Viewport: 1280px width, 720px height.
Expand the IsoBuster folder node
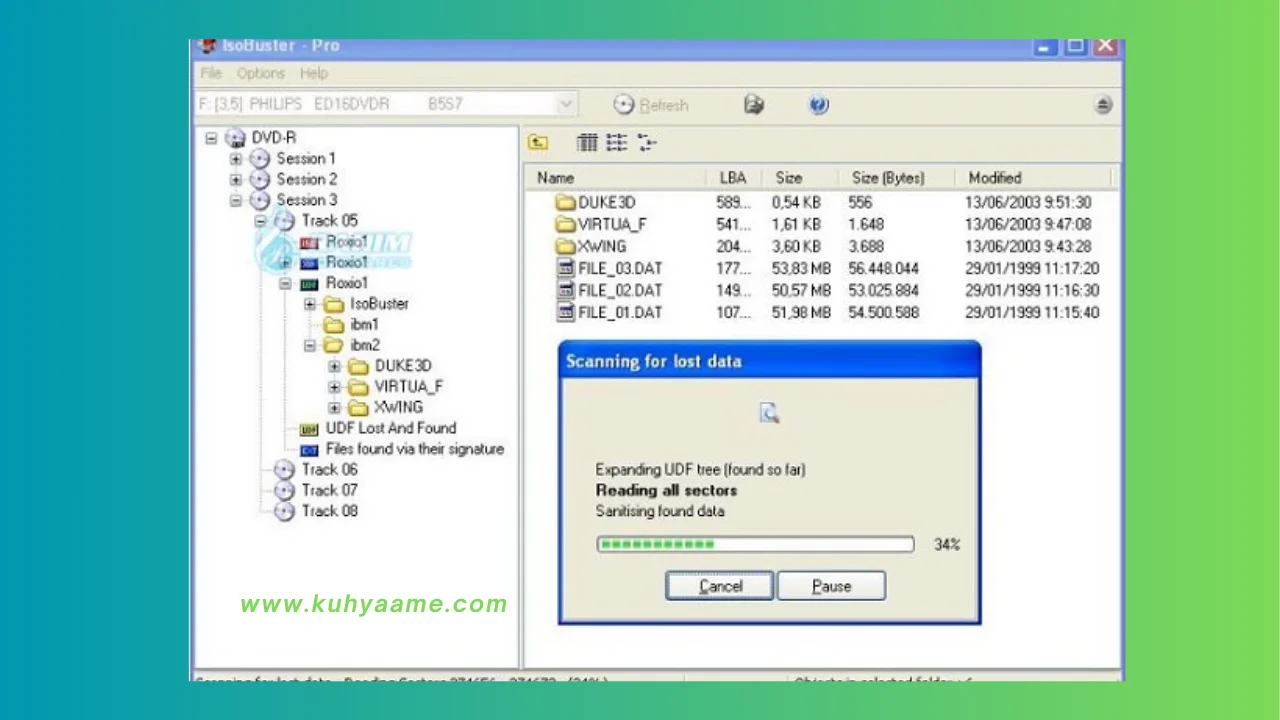[x=309, y=304]
